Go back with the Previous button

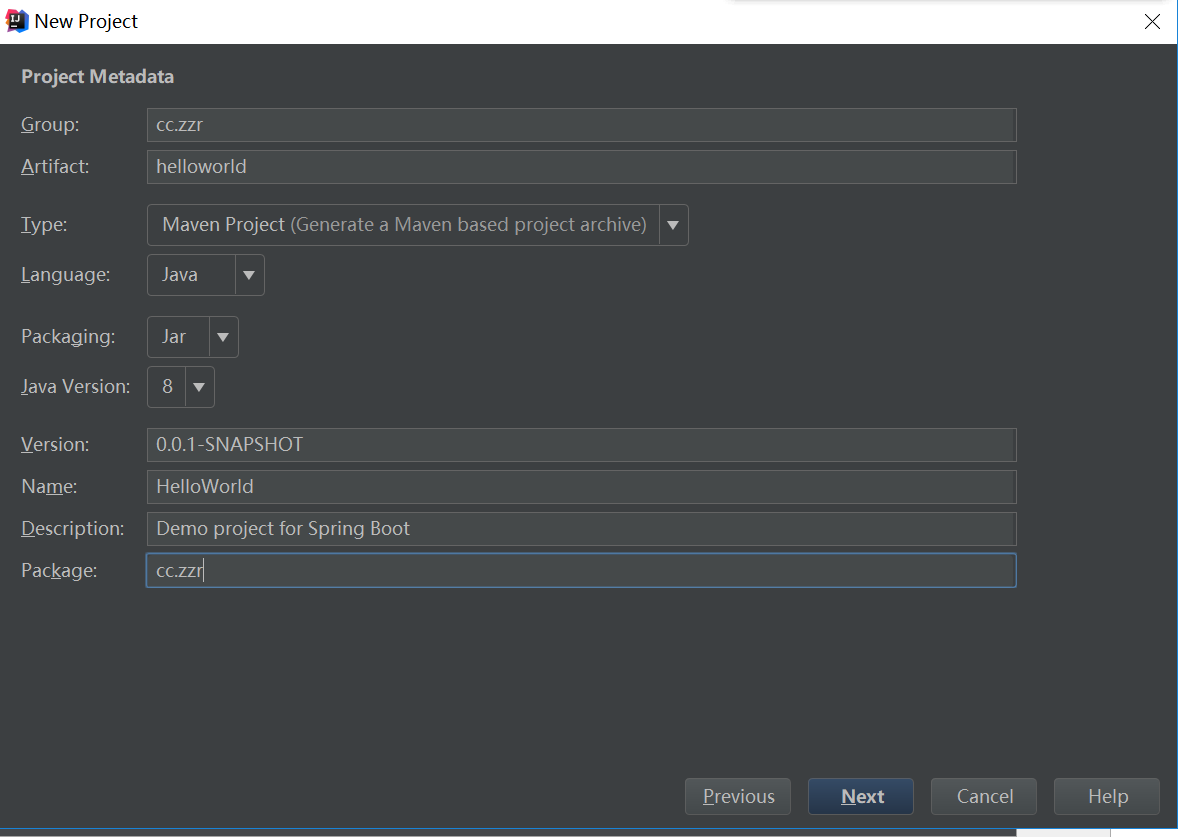click(738, 797)
